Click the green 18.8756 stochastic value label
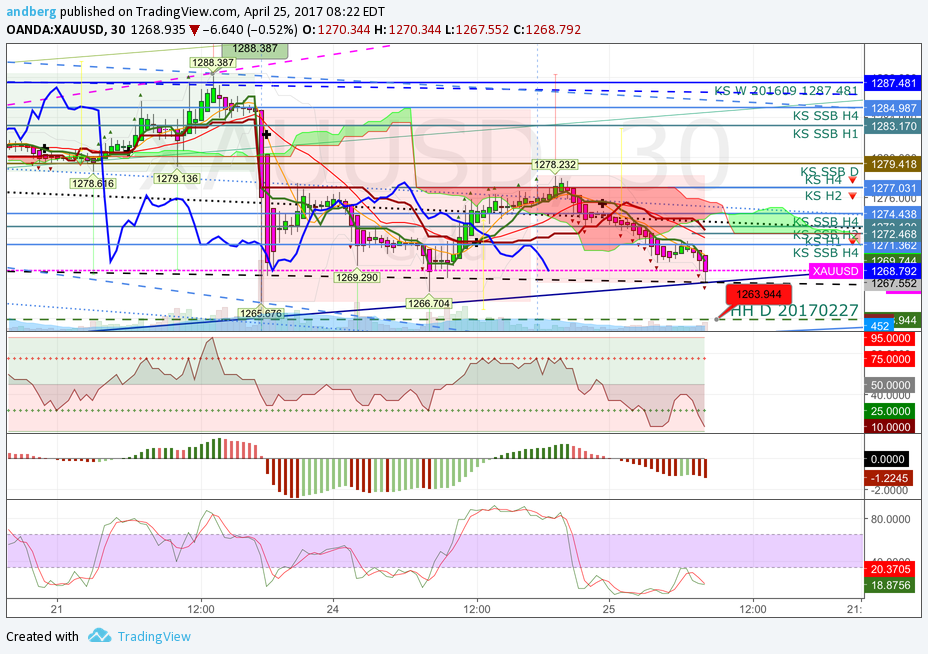928x654 pixels. [x=890, y=585]
